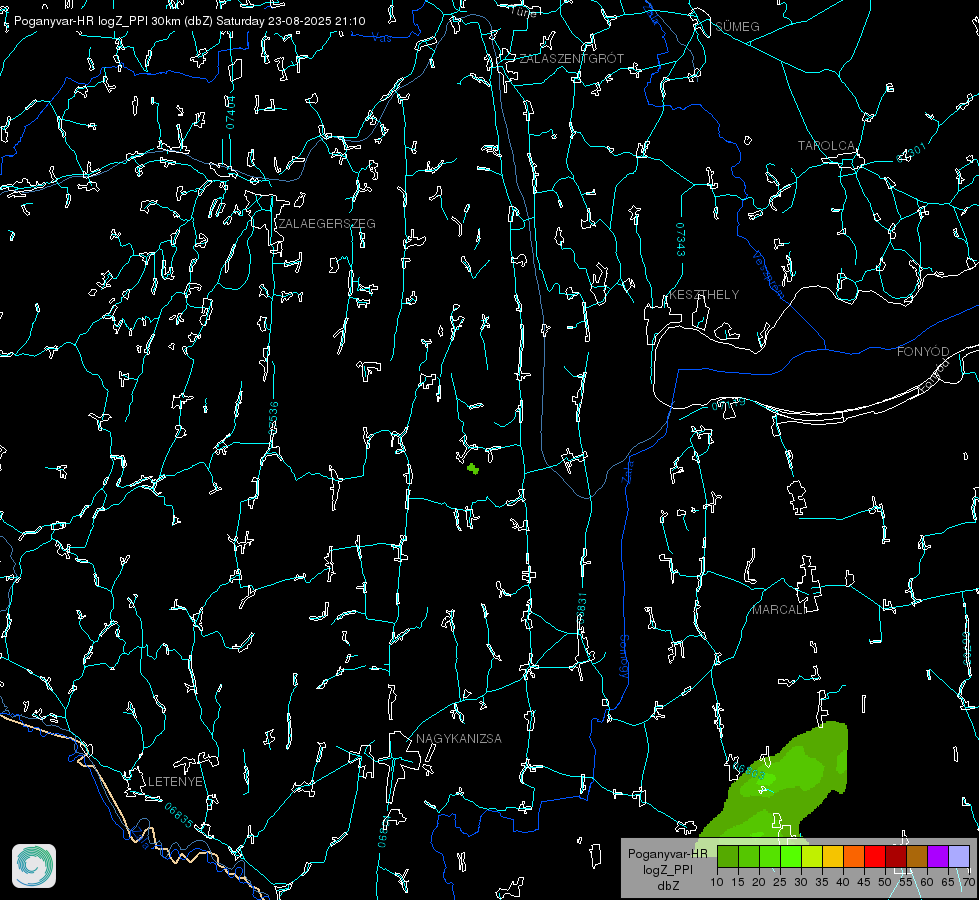This screenshot has height=900, width=979.
Task: Click the MARCALI city label
Action: (x=779, y=610)
